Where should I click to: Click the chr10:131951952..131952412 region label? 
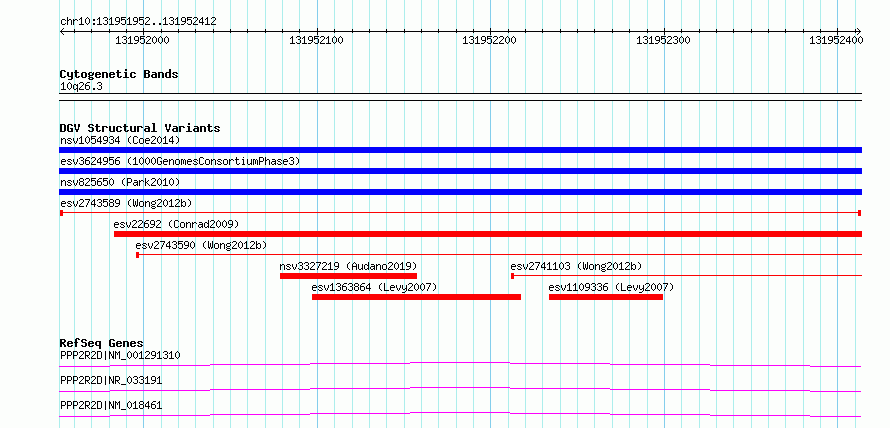pos(138,21)
